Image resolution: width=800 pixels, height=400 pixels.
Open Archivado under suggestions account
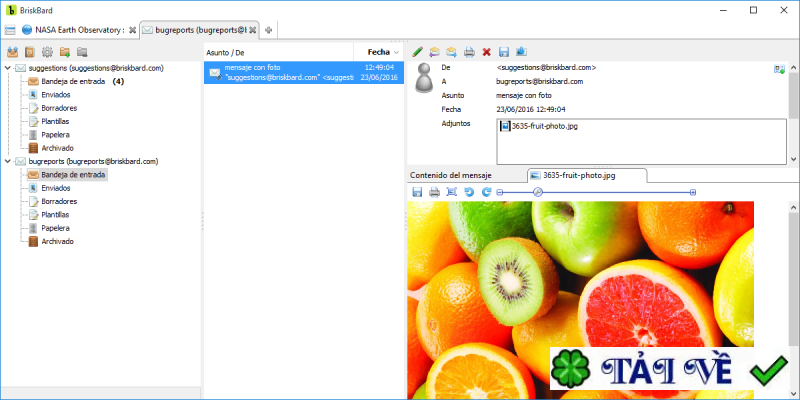(x=51, y=148)
